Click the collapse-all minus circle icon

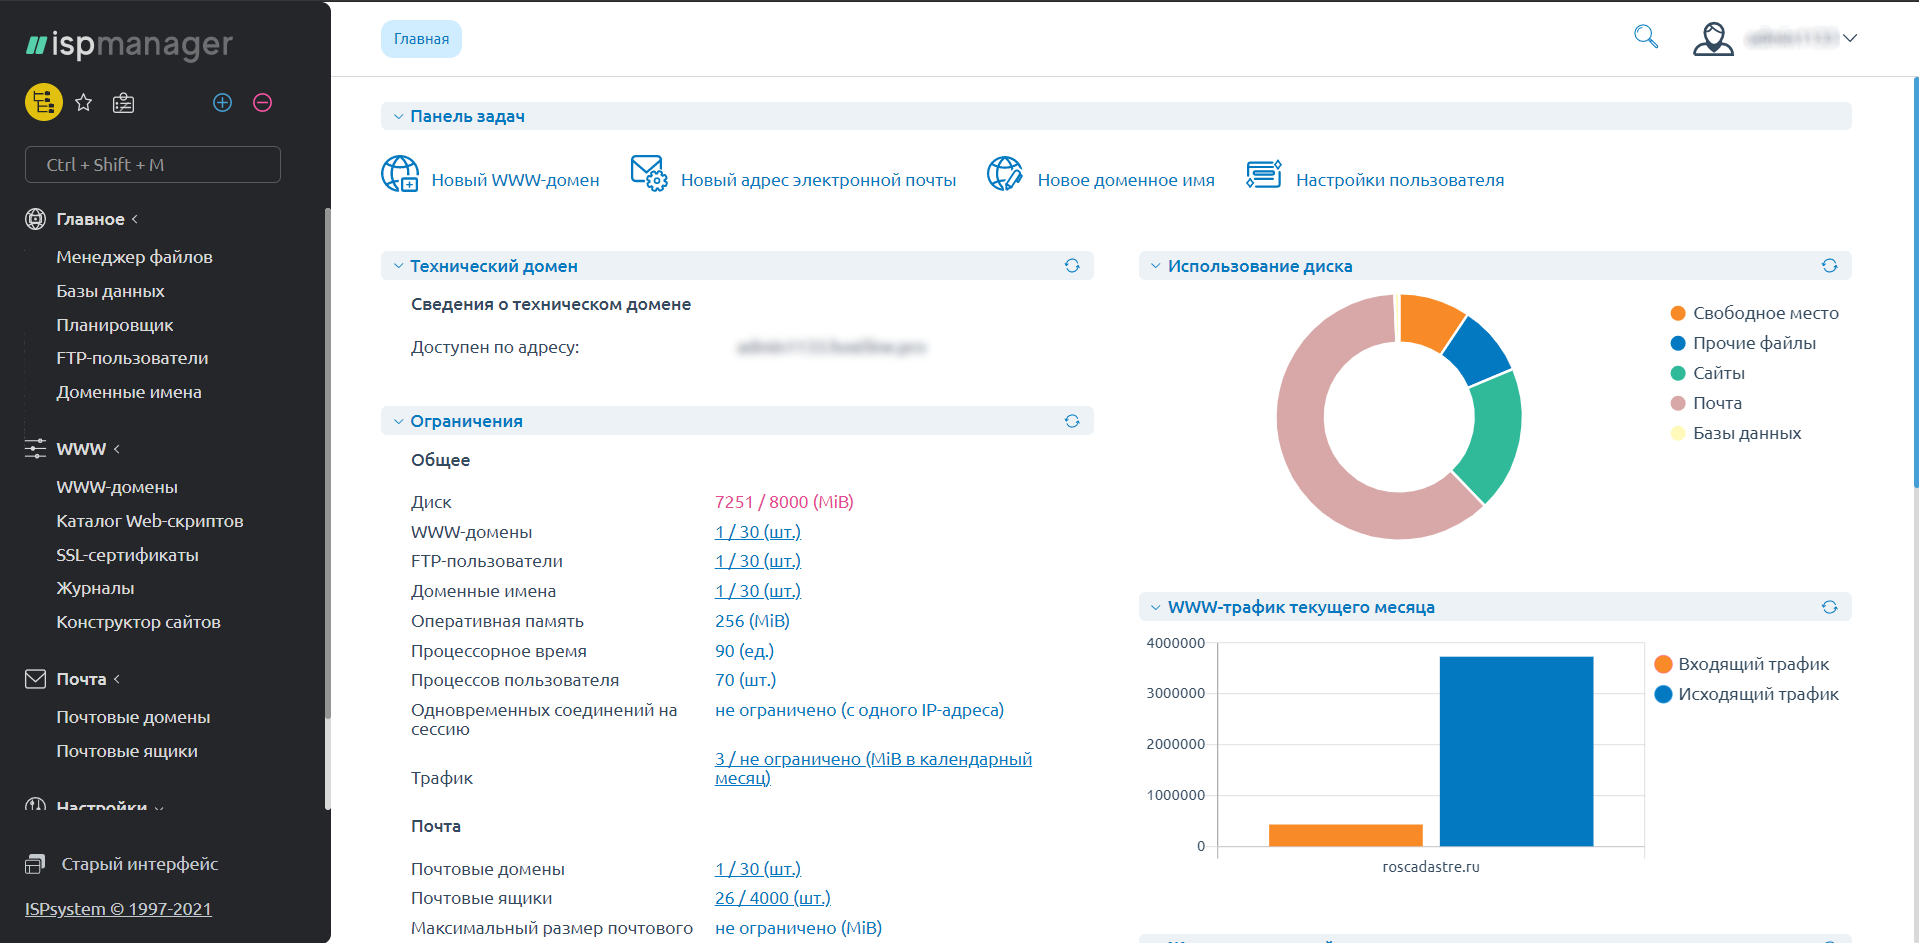point(262,103)
